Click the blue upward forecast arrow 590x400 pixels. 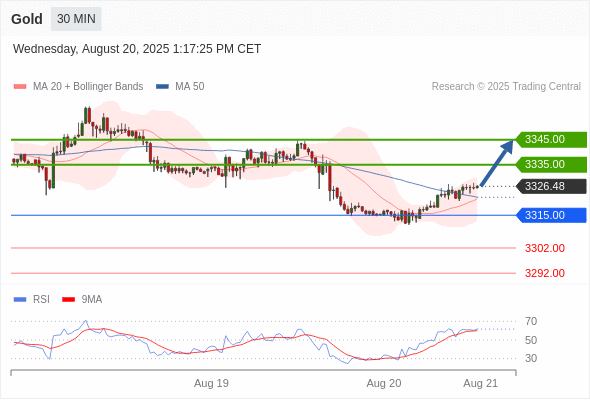[x=497, y=163]
